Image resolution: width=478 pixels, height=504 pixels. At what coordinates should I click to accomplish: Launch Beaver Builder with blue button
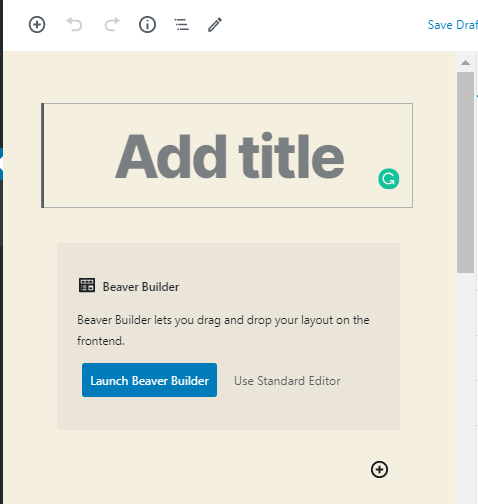[149, 380]
